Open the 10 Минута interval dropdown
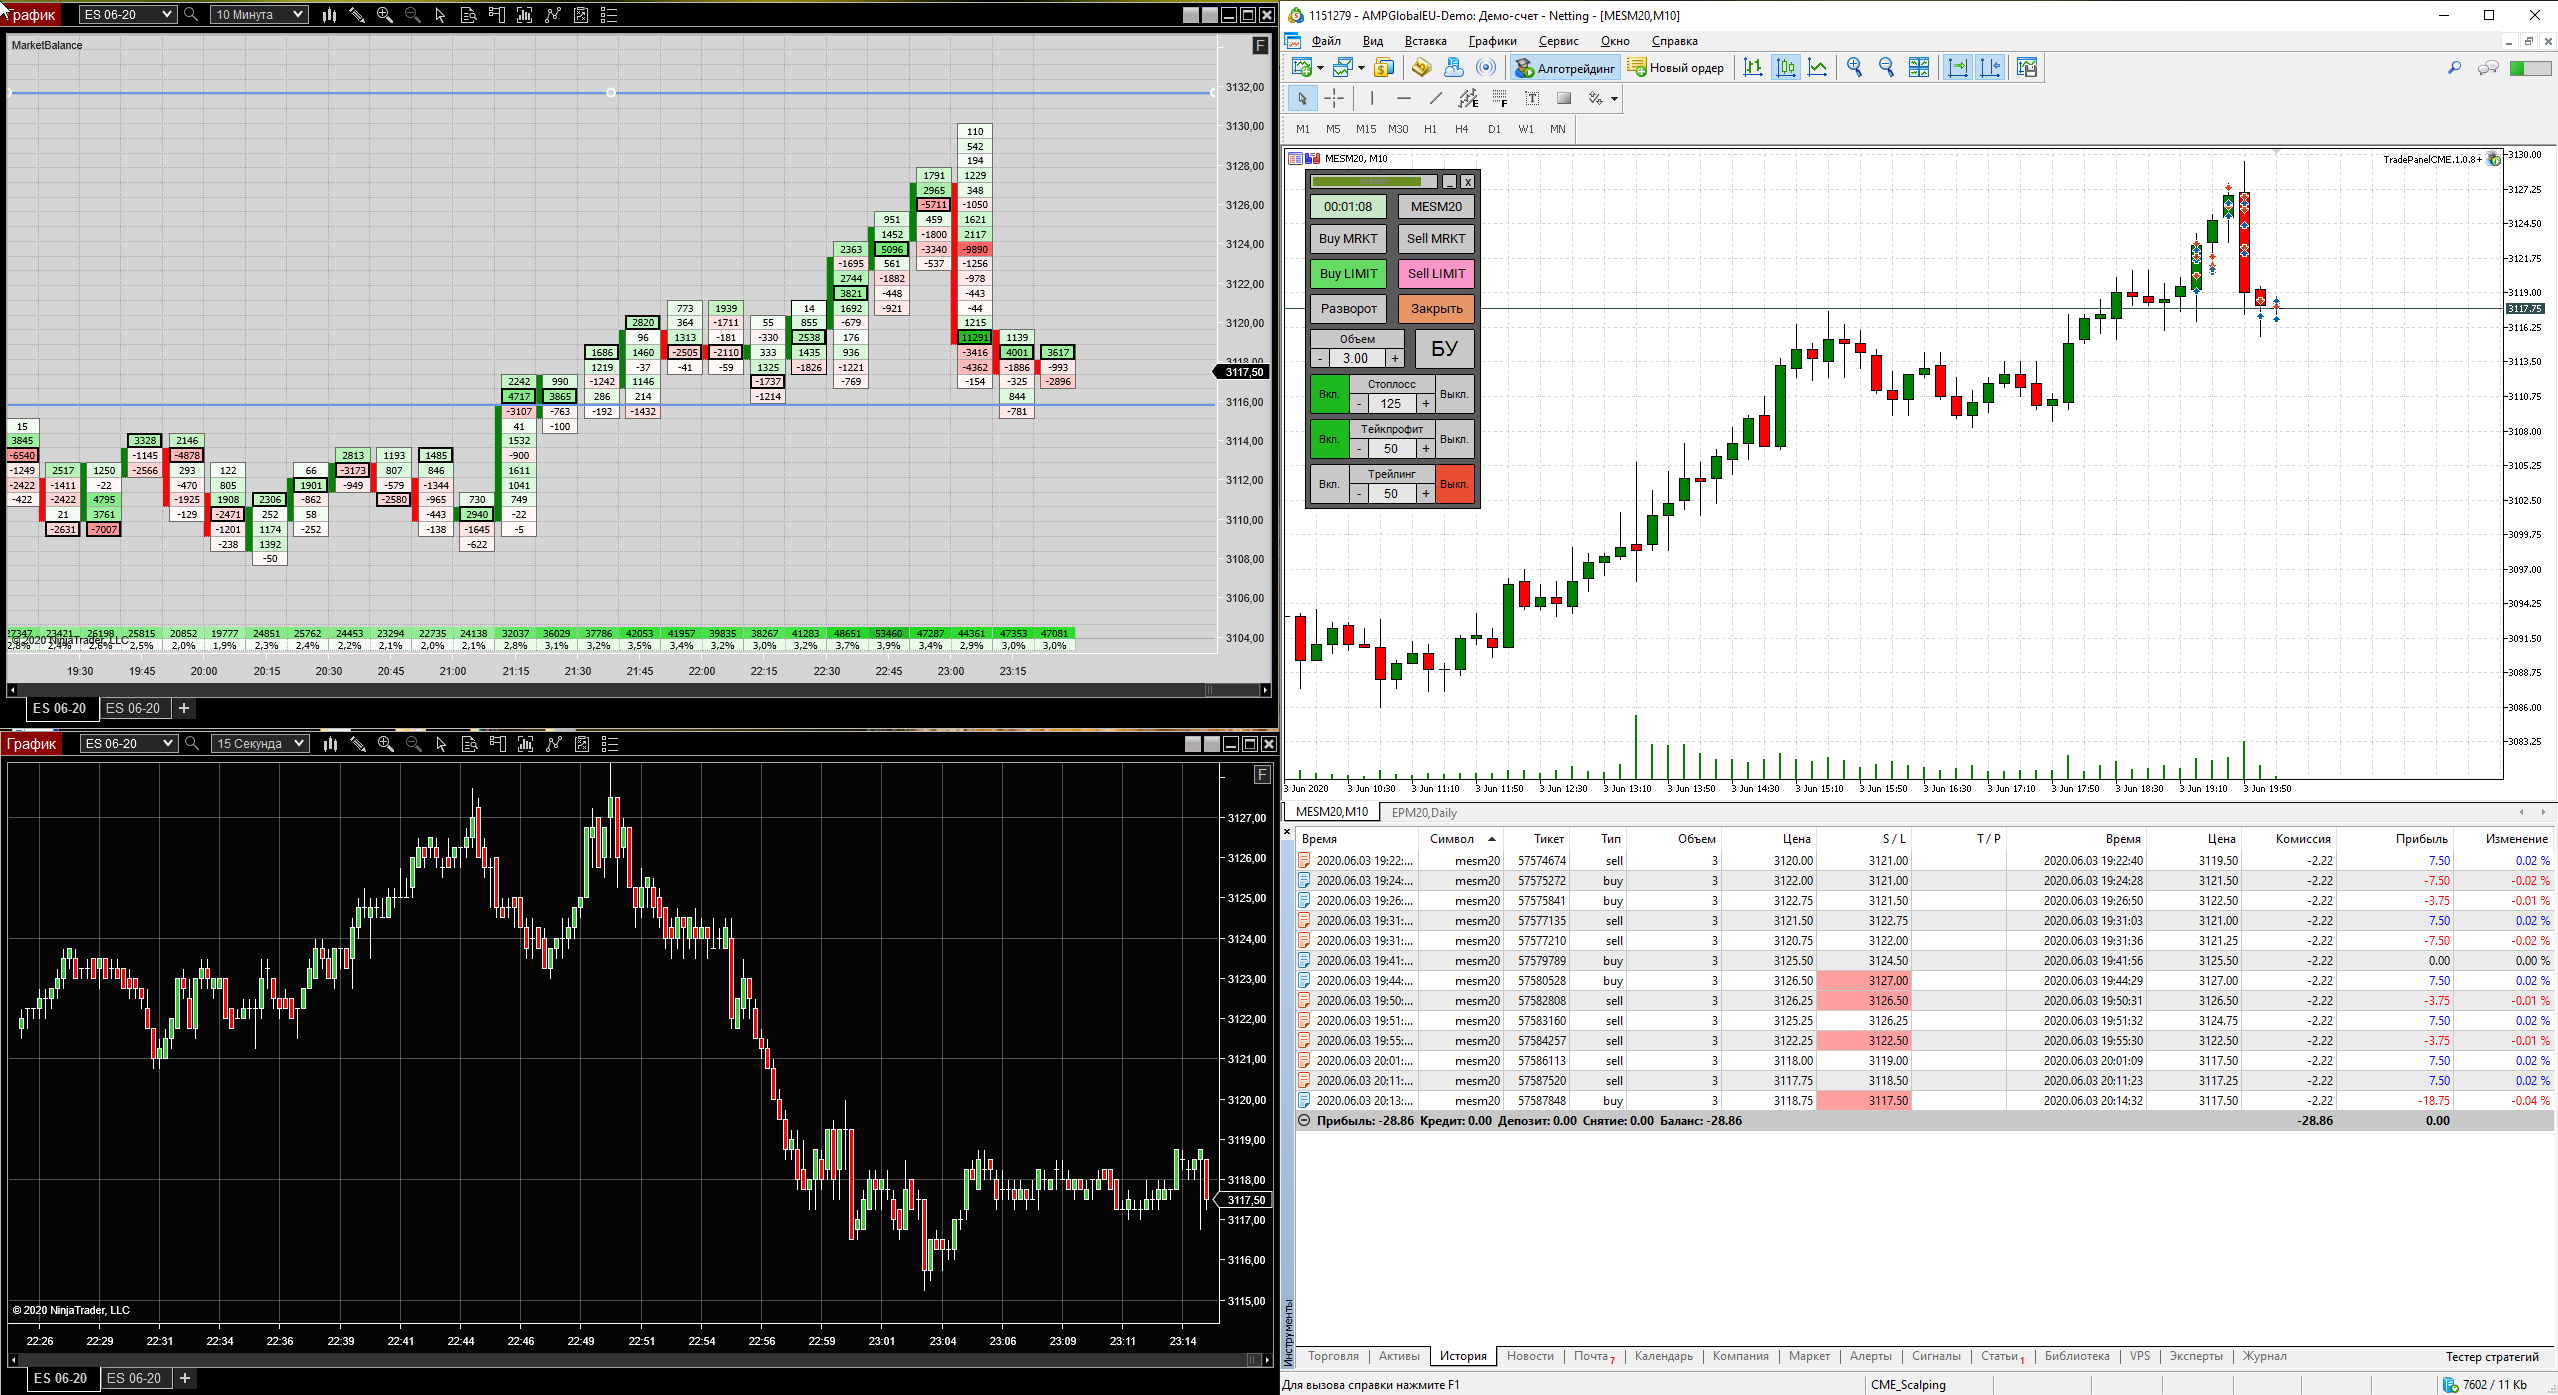2558x1395 pixels. click(259, 15)
